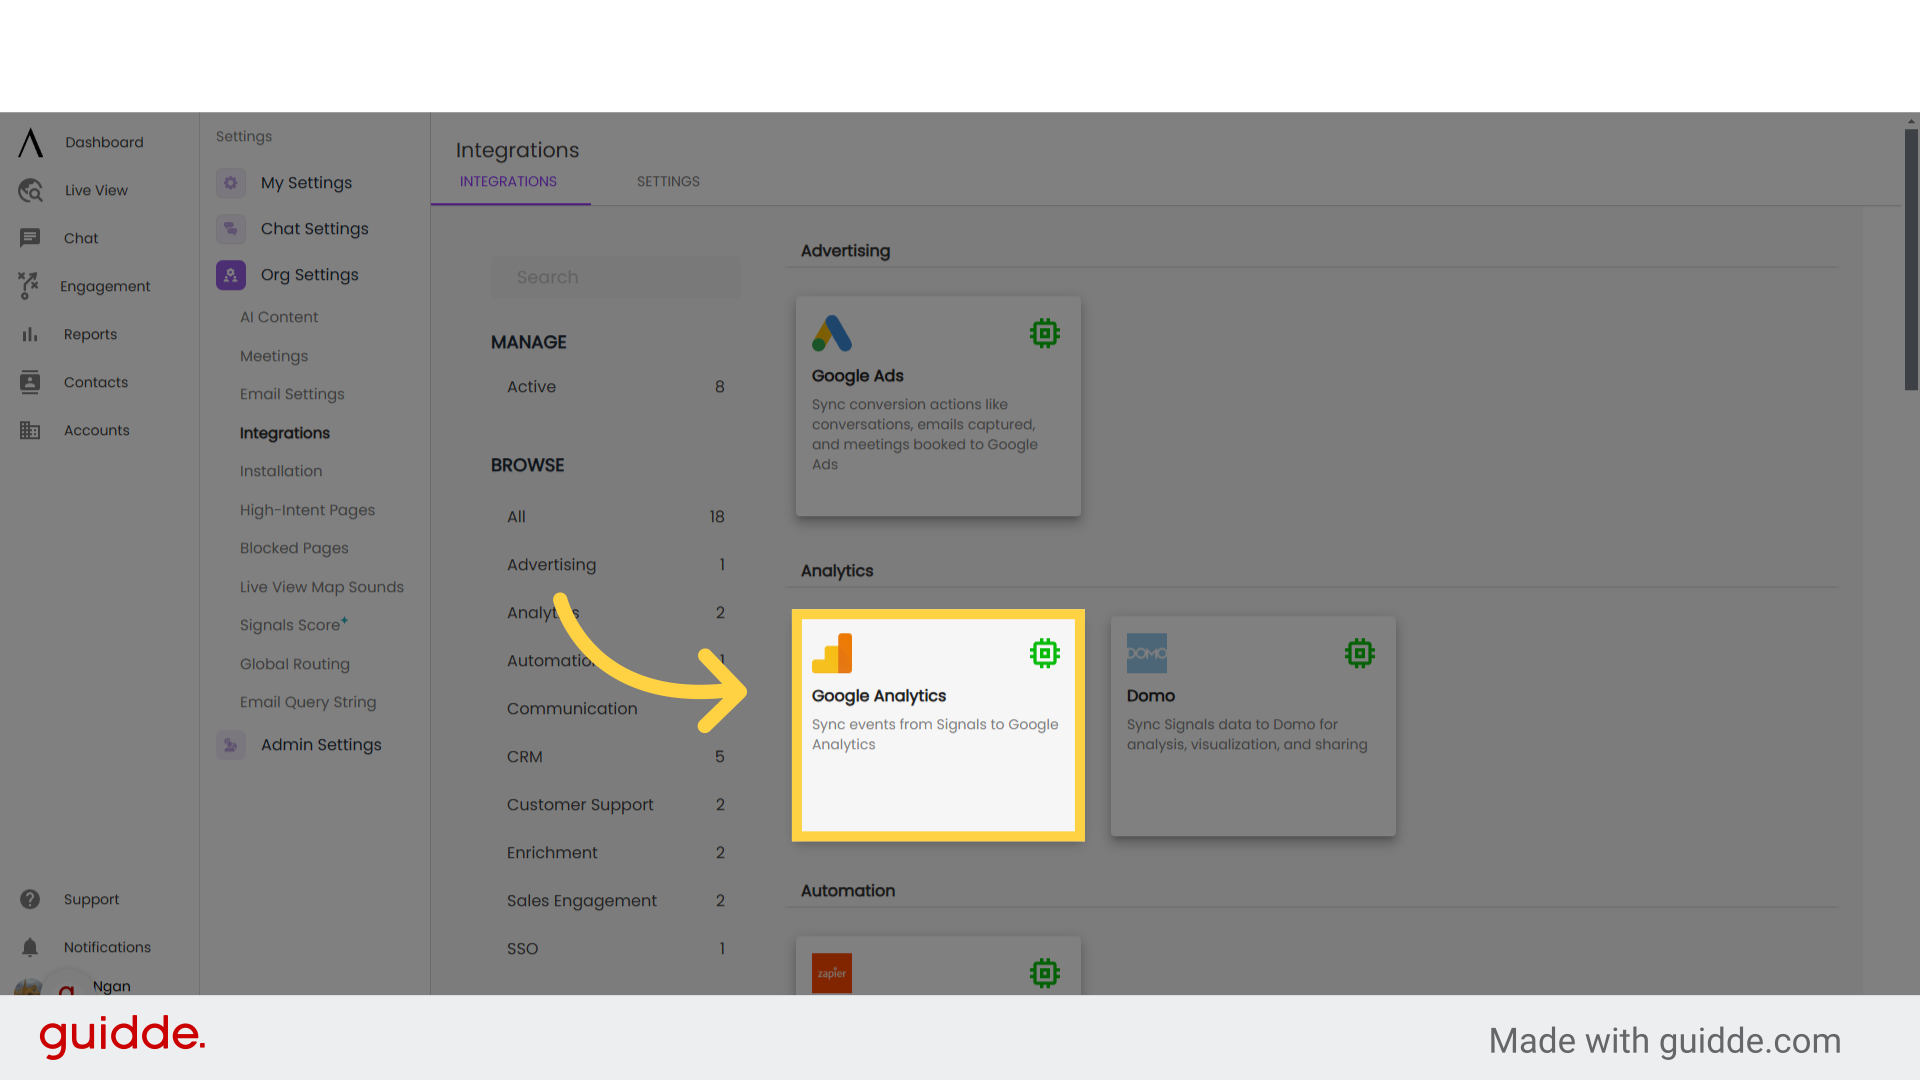Select Installation submenu item

point(281,471)
